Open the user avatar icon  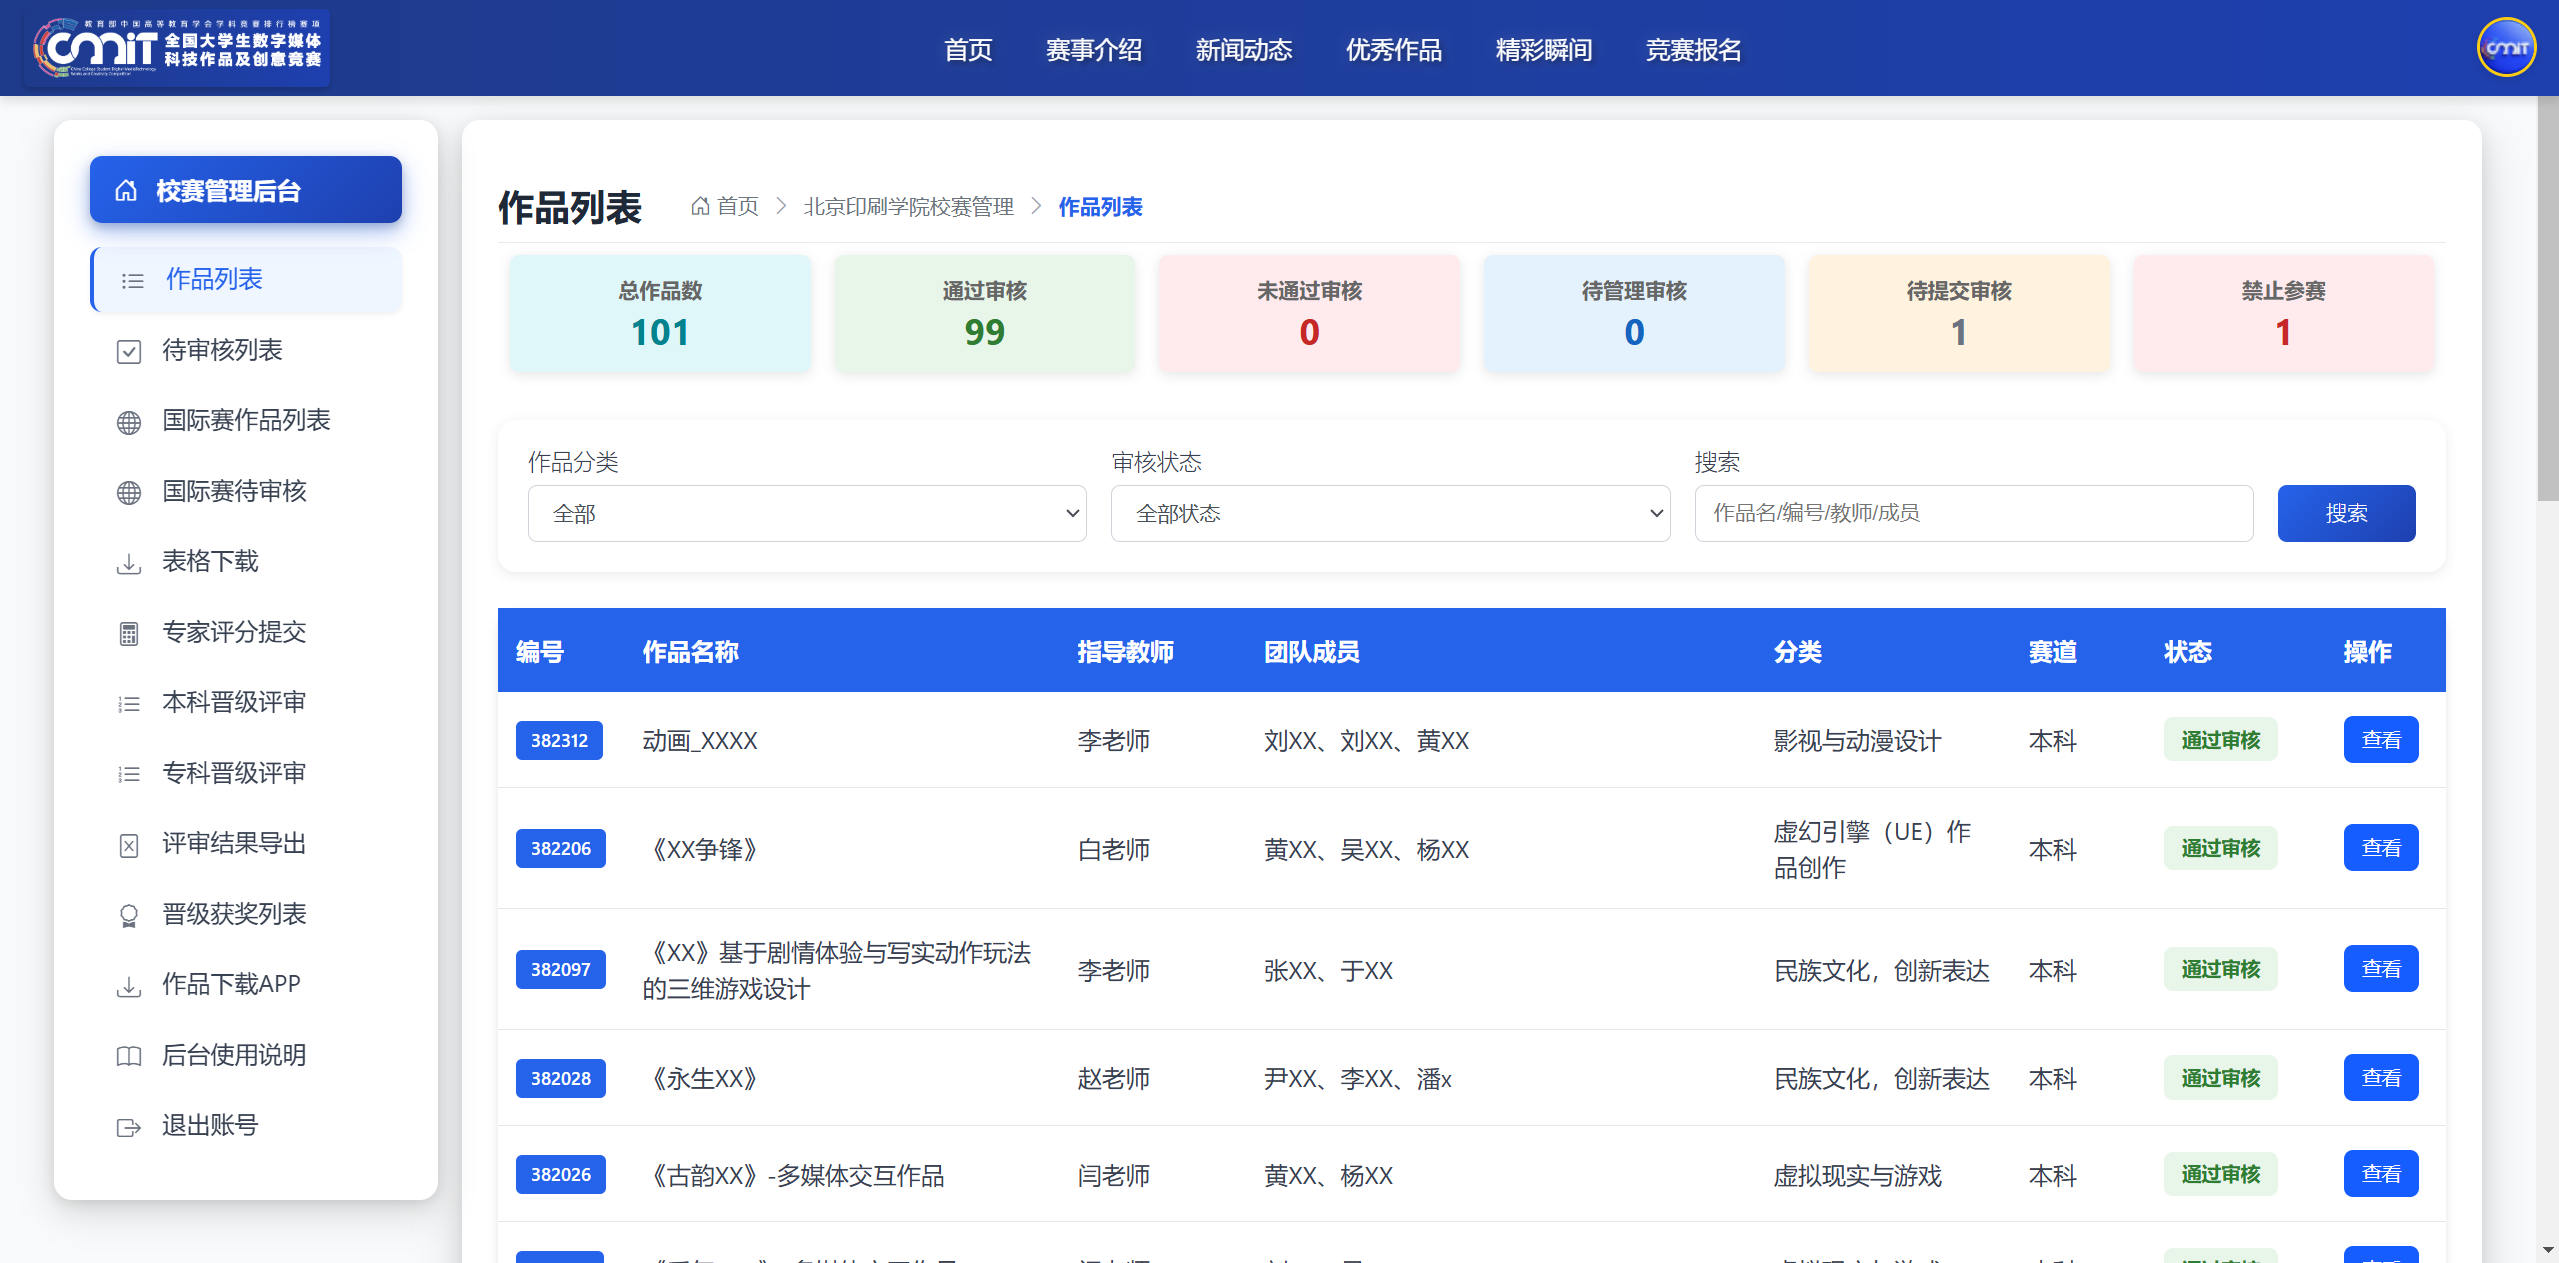2506,47
